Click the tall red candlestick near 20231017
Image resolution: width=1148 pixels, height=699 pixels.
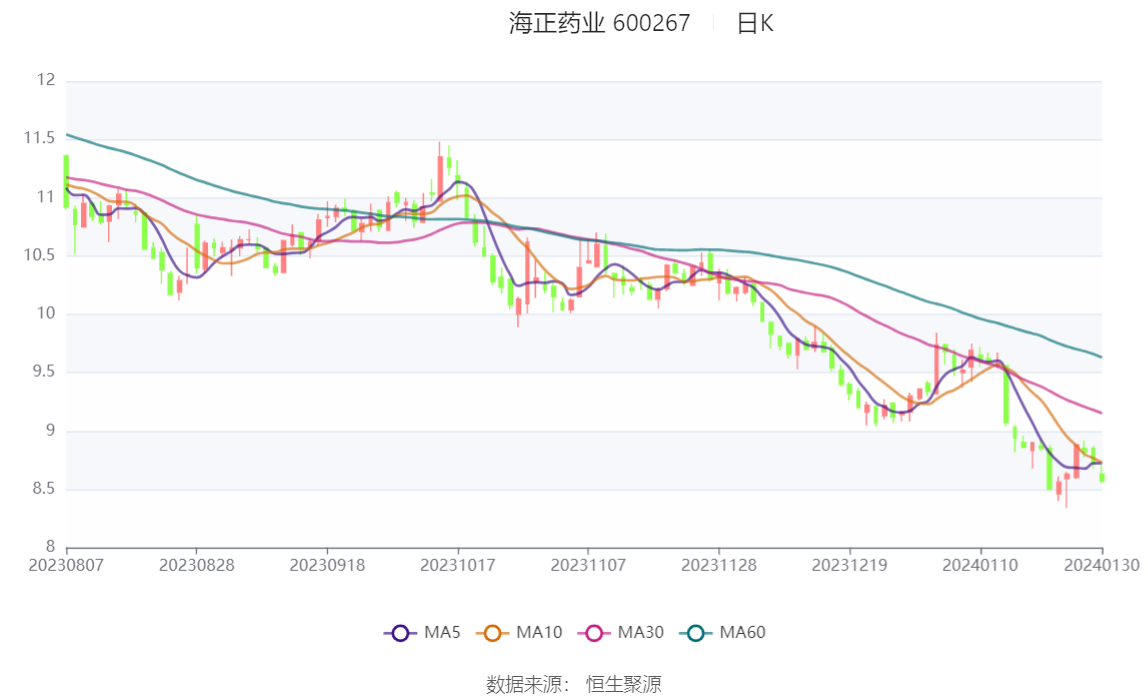tap(440, 173)
